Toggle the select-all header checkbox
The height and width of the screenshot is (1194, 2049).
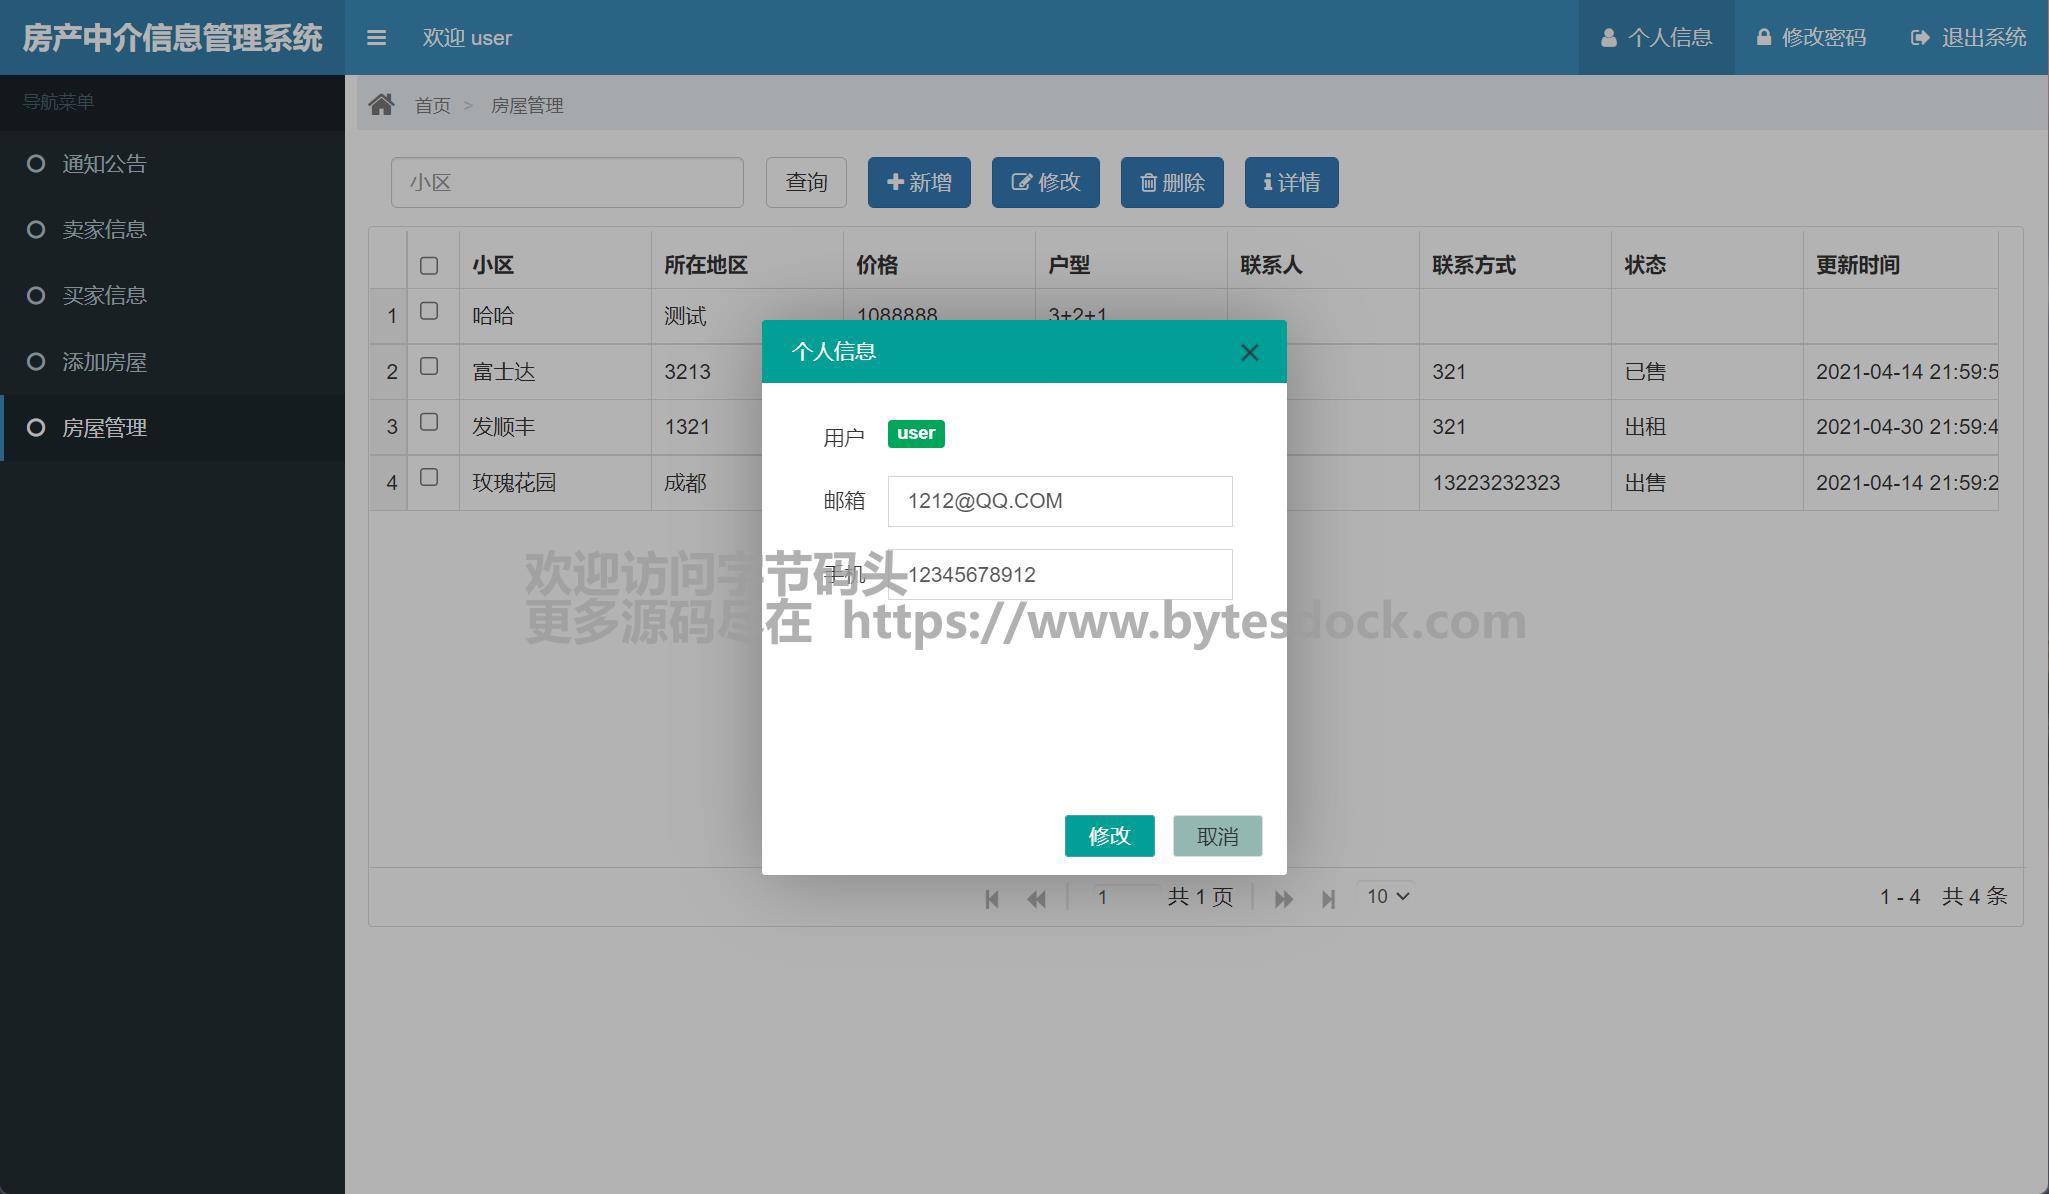[x=429, y=265]
